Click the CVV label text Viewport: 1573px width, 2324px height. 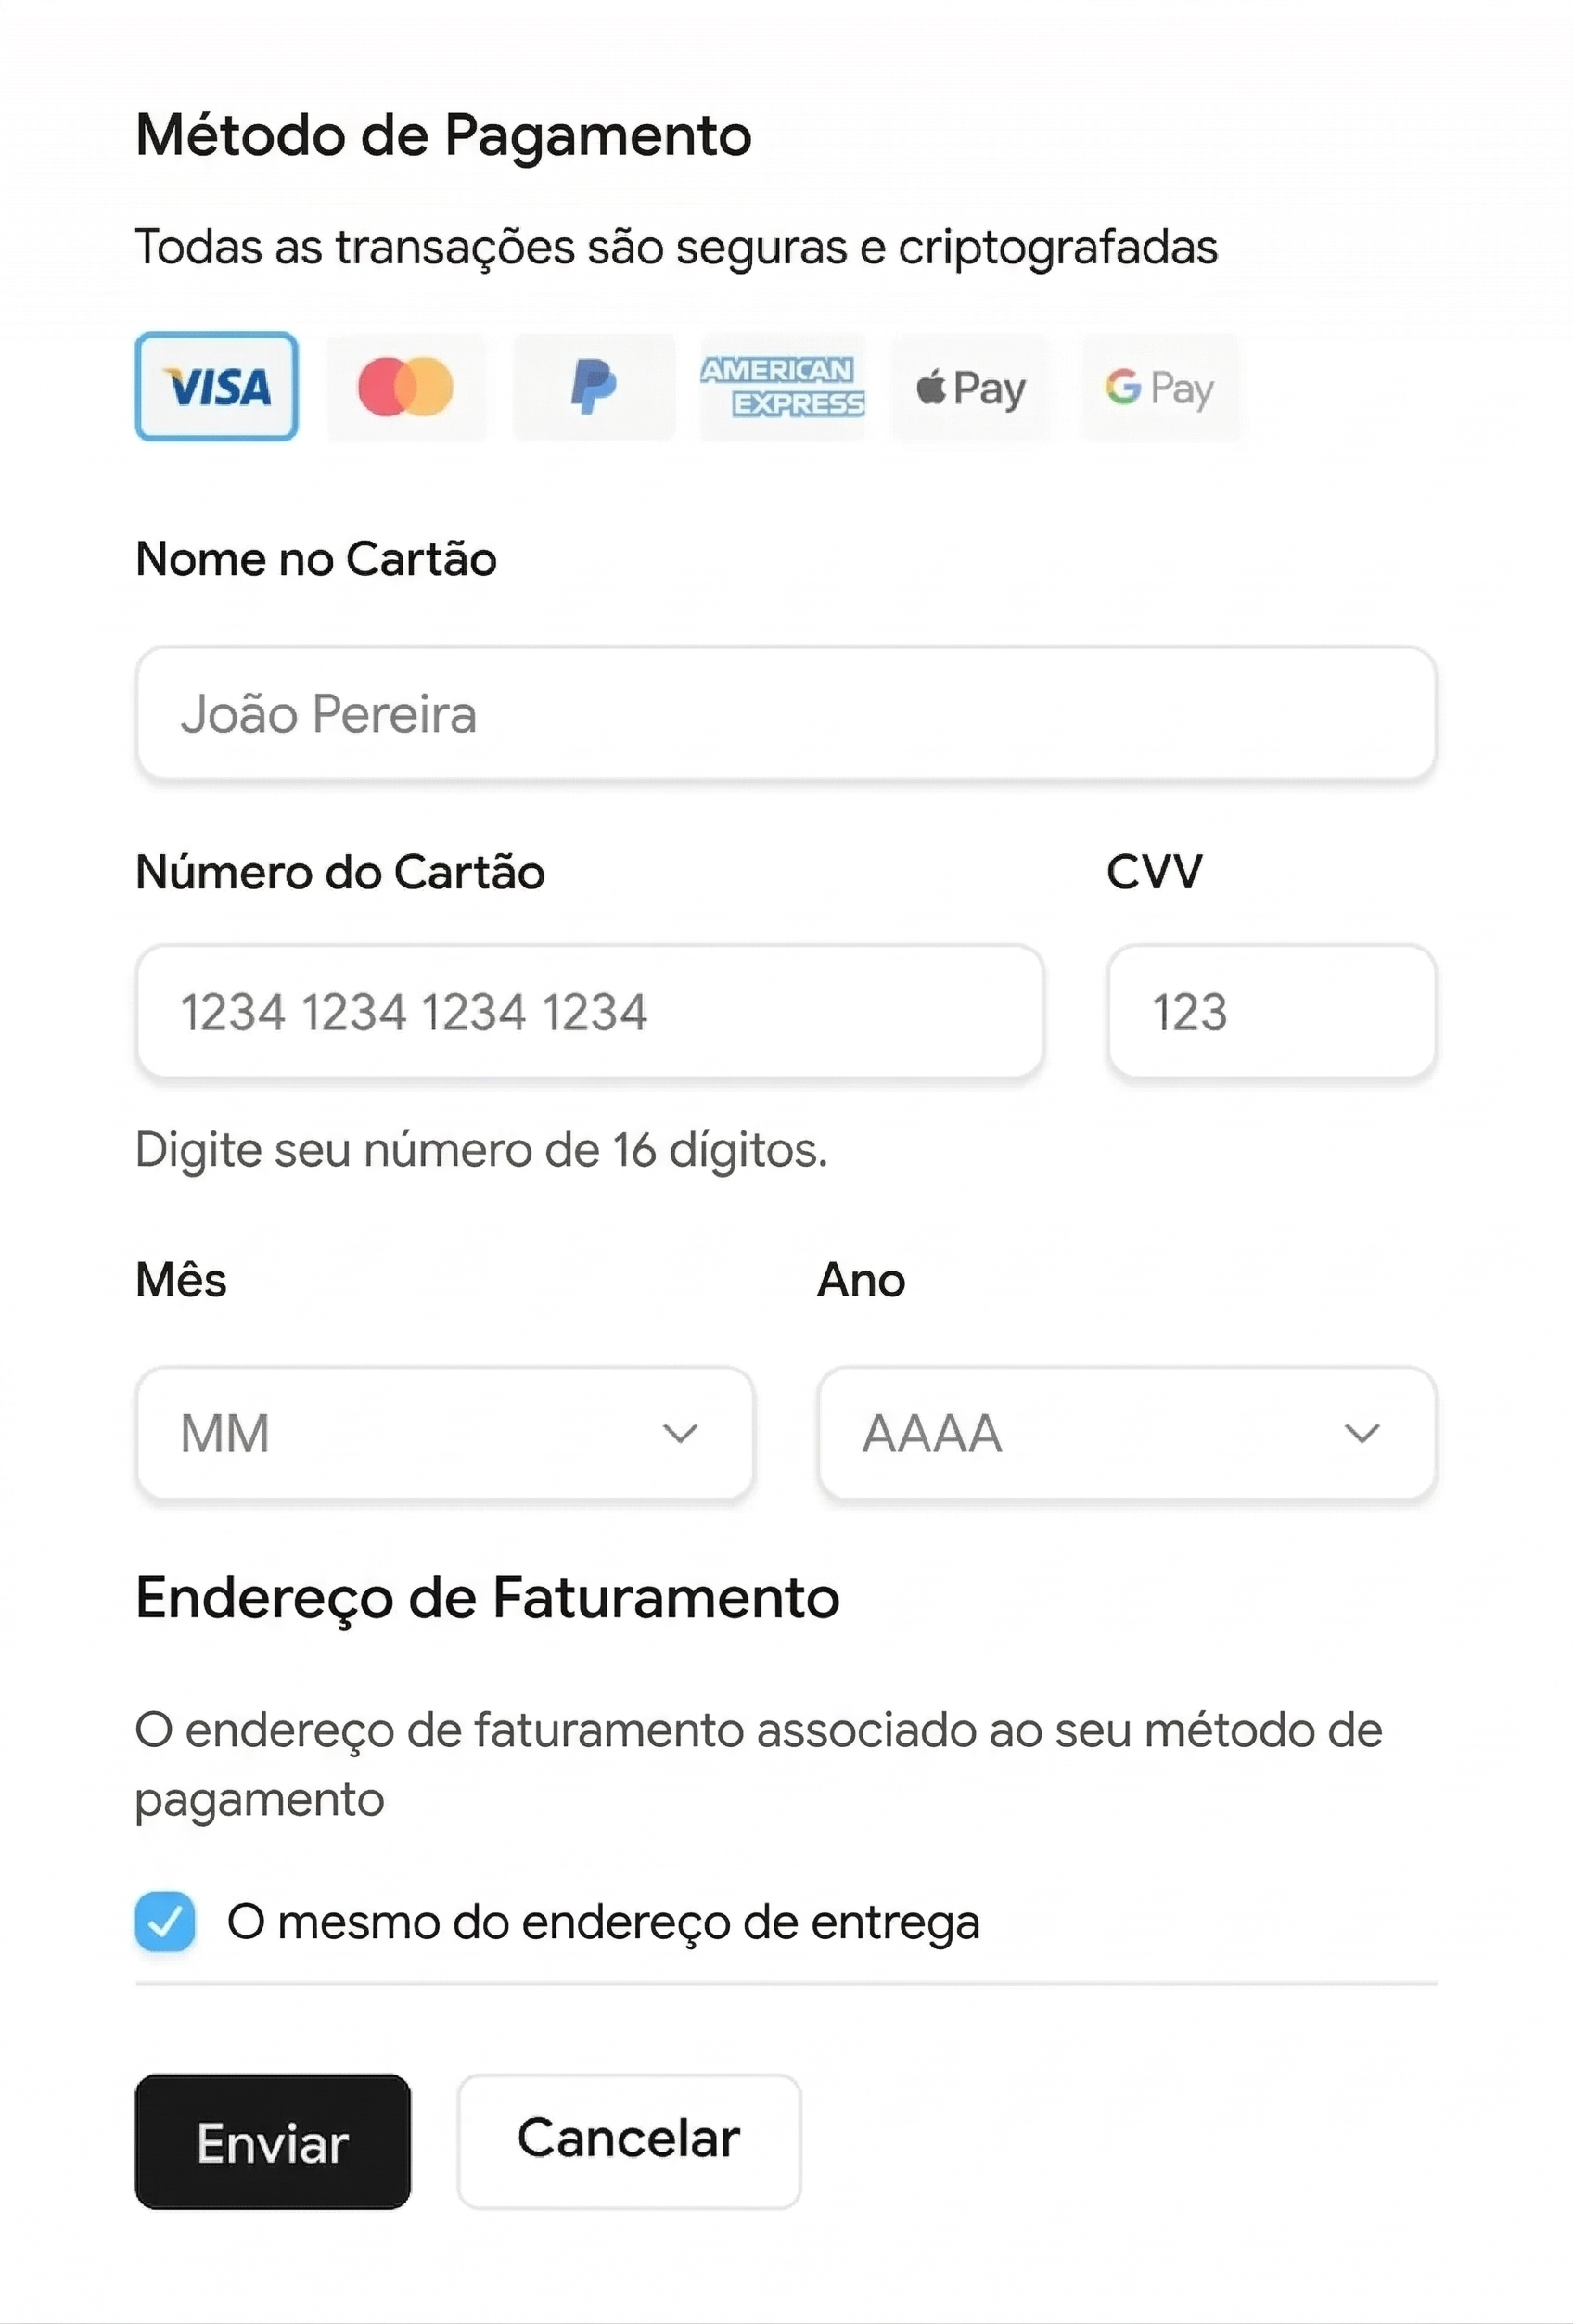1154,871
